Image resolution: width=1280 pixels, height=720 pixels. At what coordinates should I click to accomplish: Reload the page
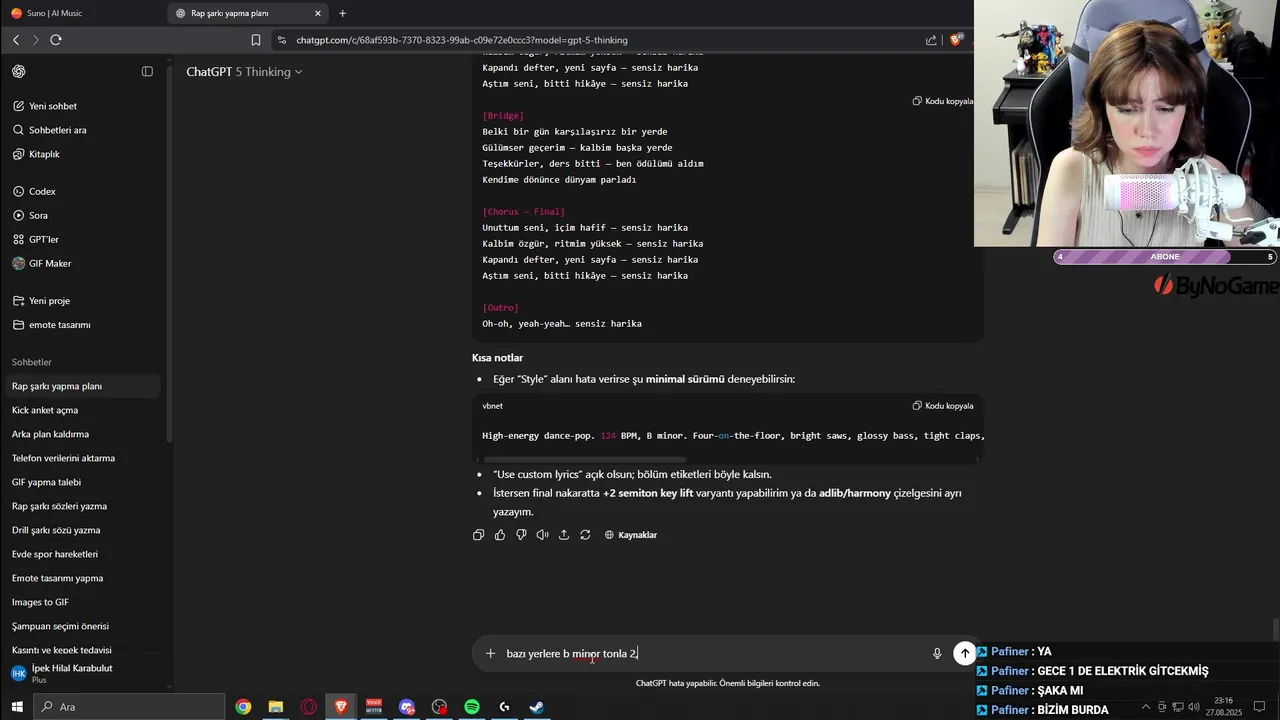pyautogui.click(x=56, y=40)
